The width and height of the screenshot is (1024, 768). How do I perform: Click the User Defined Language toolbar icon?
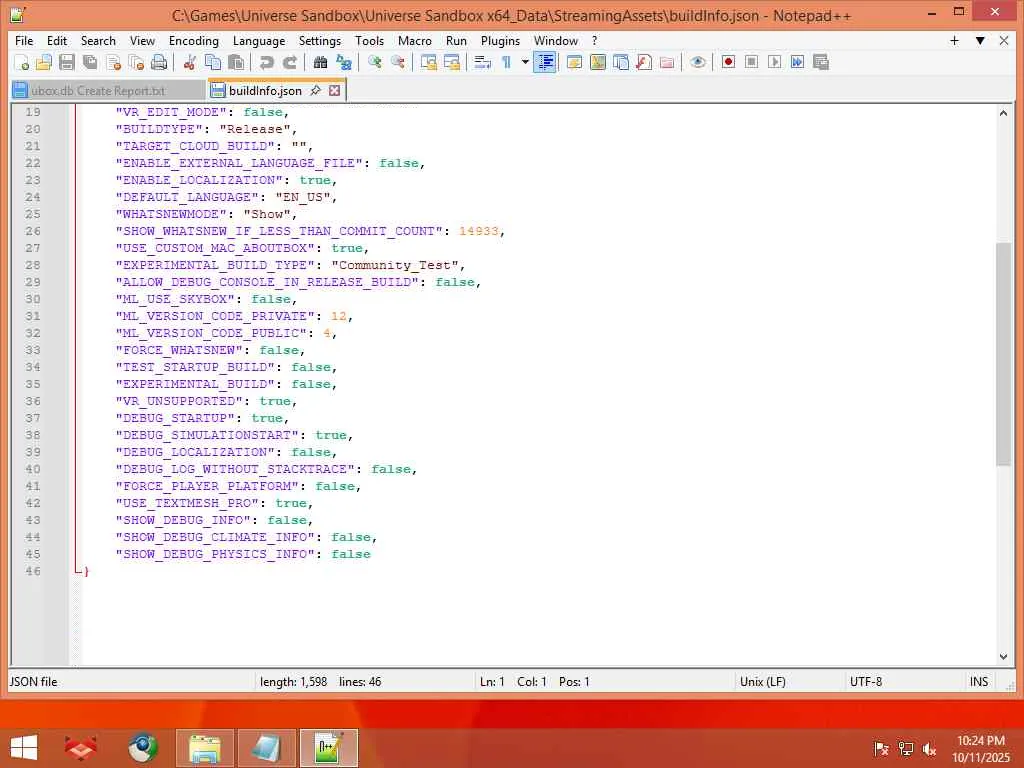[574, 62]
